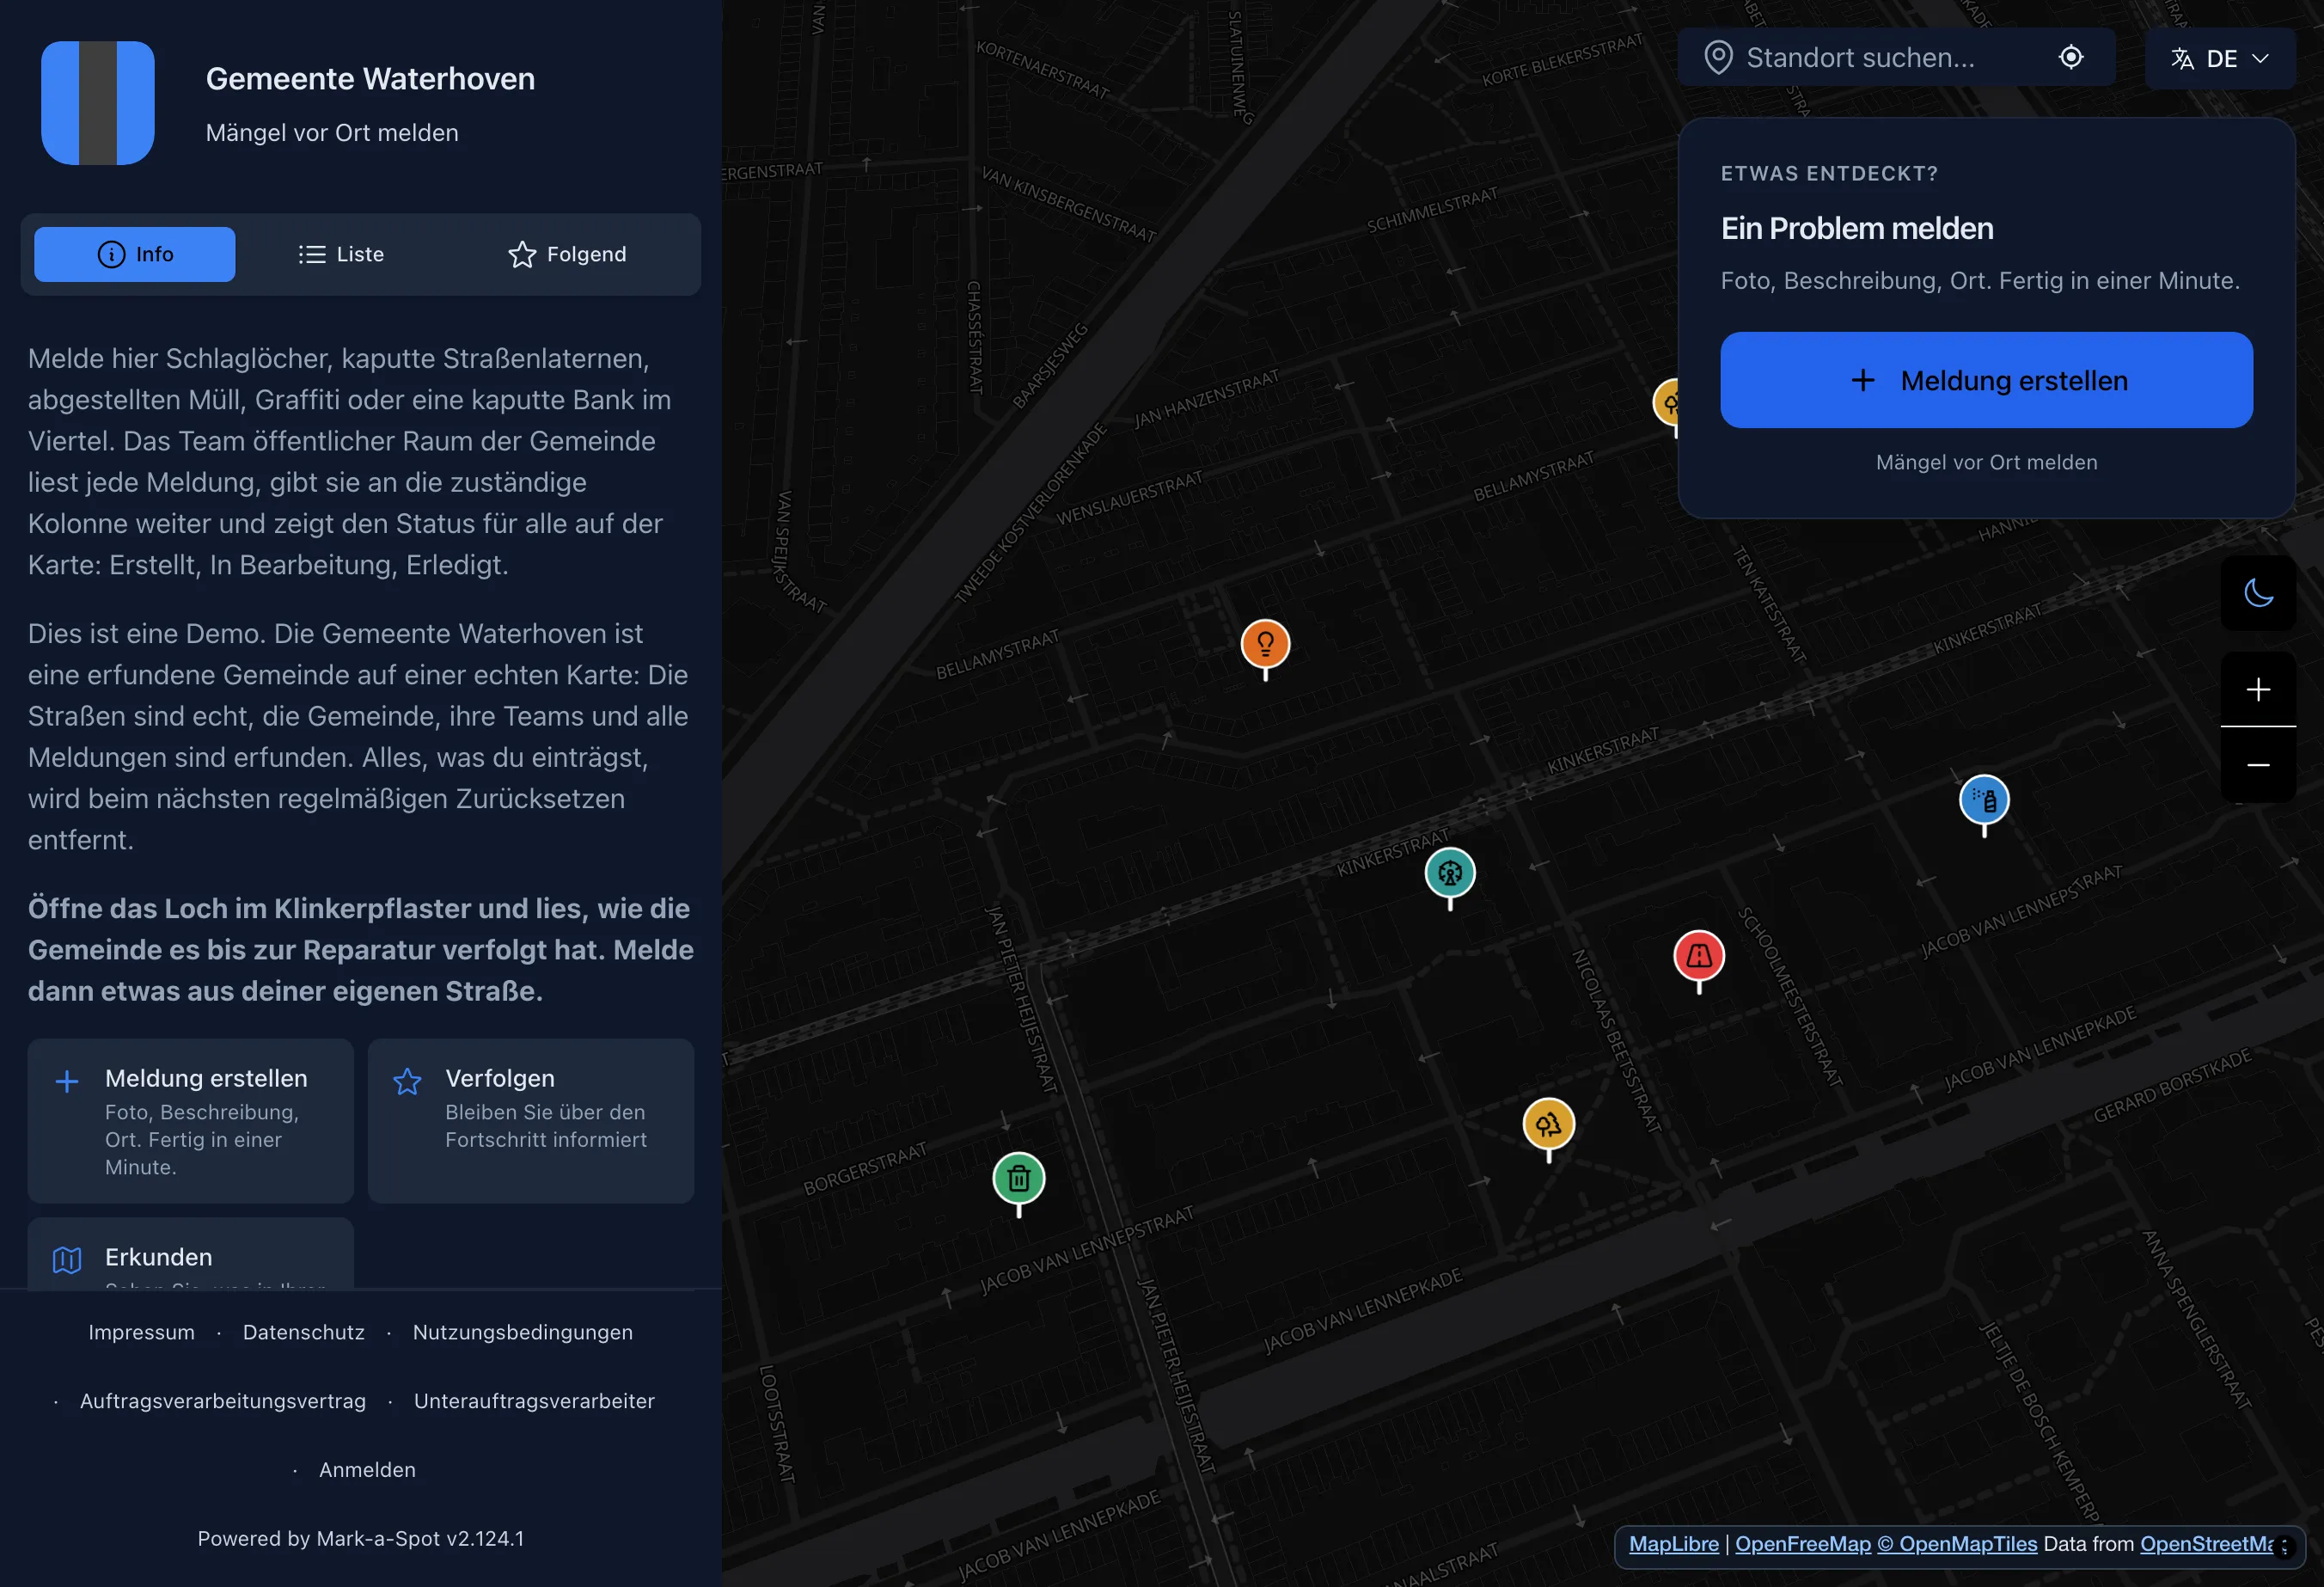Open the Datenschutz link
This screenshot has height=1587, width=2324.
pyautogui.click(x=304, y=1332)
